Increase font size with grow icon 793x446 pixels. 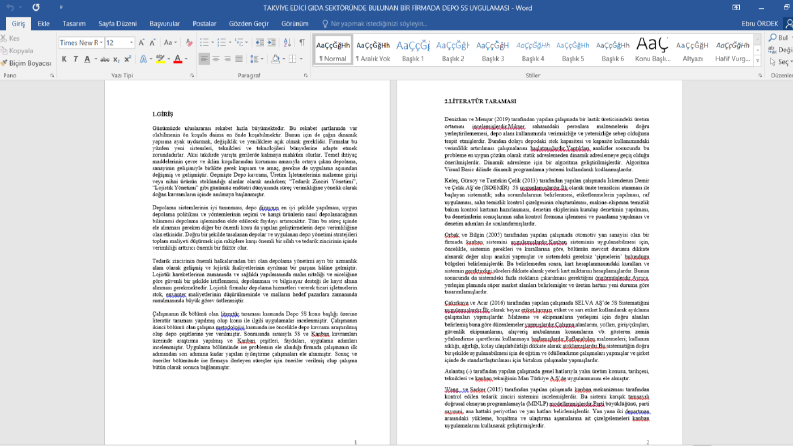(x=142, y=42)
